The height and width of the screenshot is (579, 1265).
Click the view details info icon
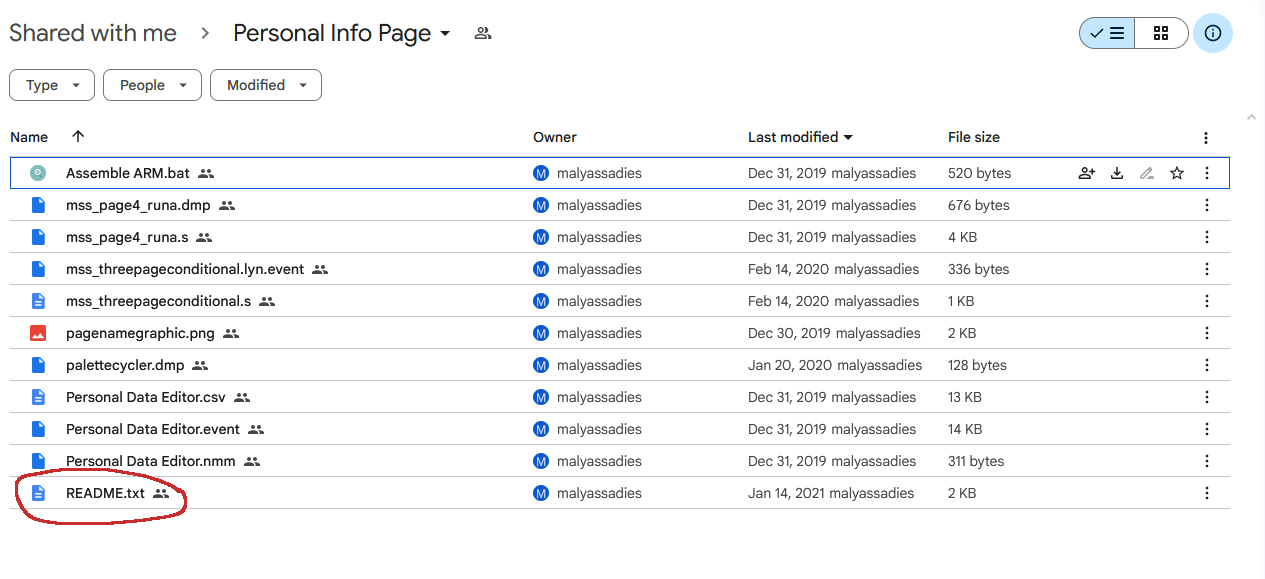(1213, 33)
